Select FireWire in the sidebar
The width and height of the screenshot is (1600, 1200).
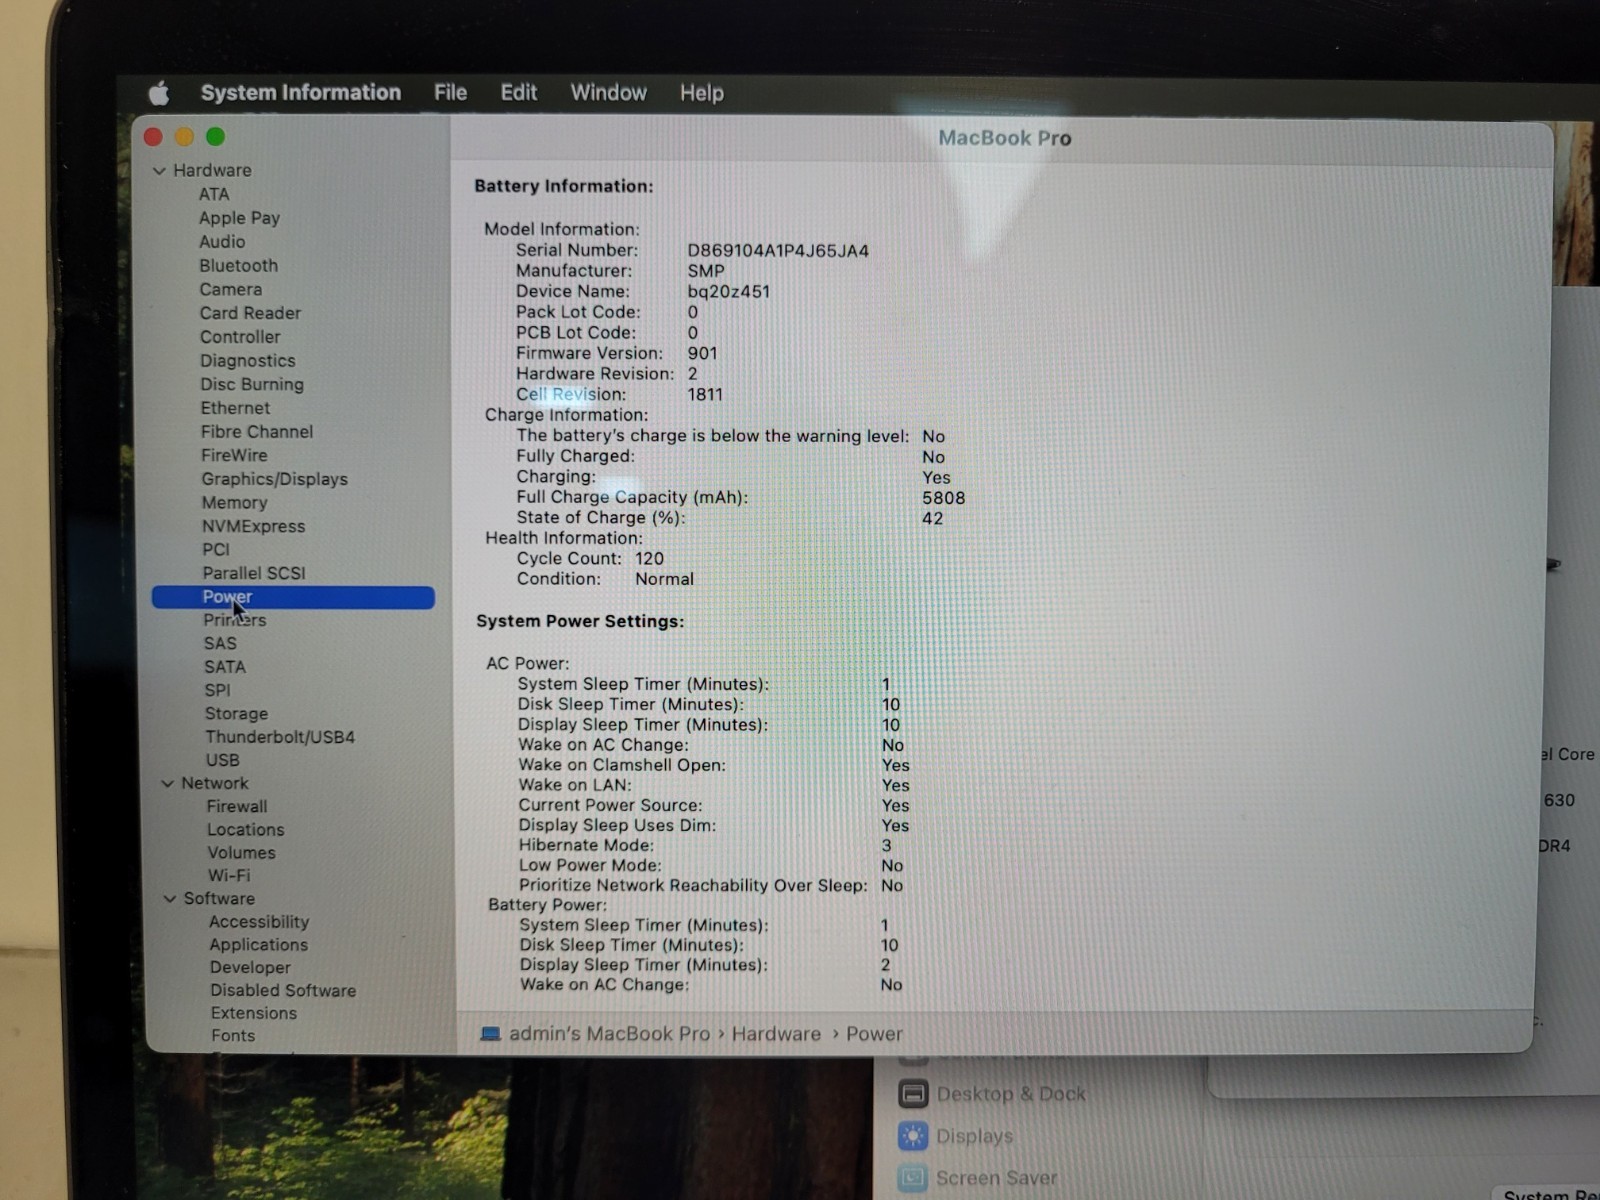pyautogui.click(x=234, y=456)
